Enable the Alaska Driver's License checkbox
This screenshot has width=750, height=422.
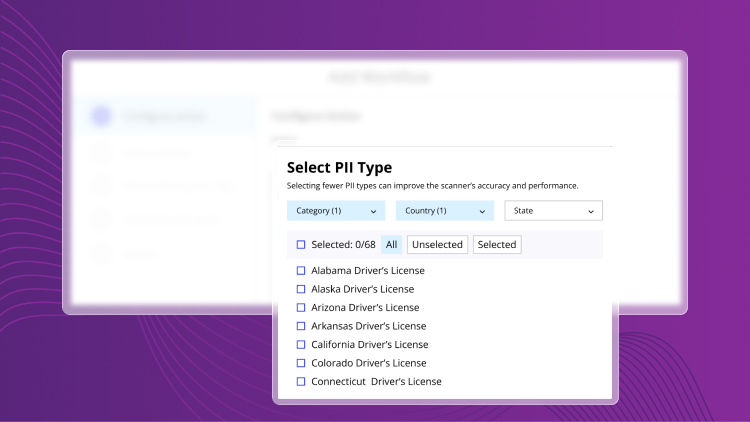click(301, 289)
